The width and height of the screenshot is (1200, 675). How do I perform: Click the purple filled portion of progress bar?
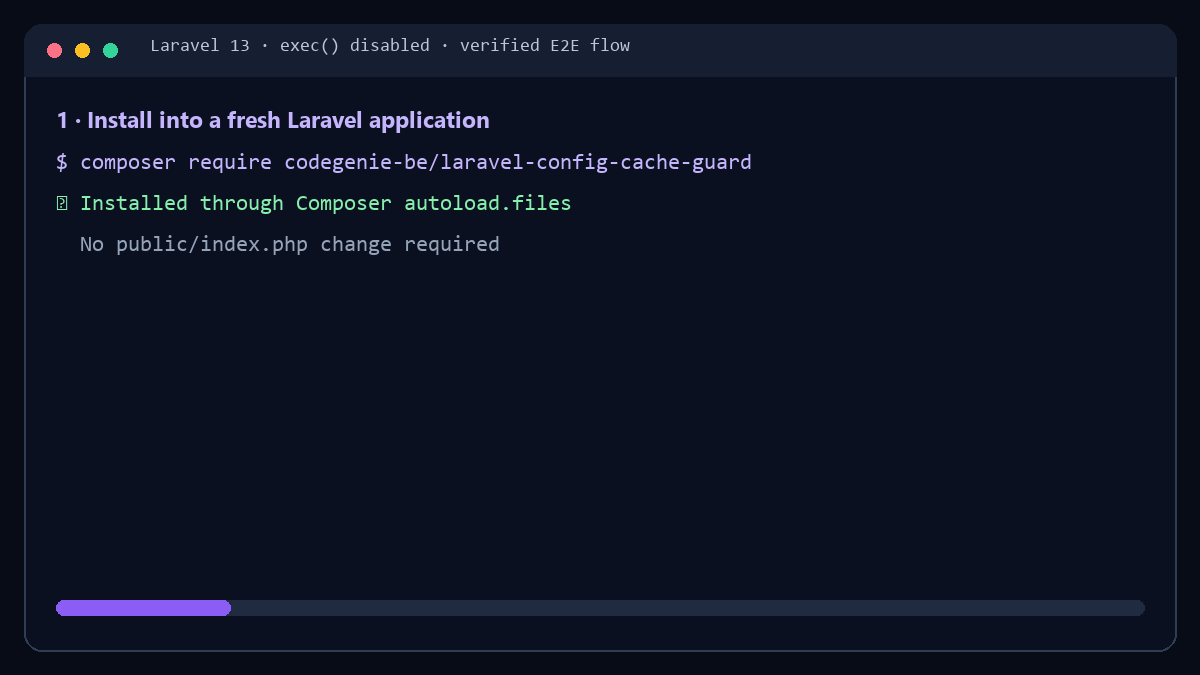click(143, 608)
